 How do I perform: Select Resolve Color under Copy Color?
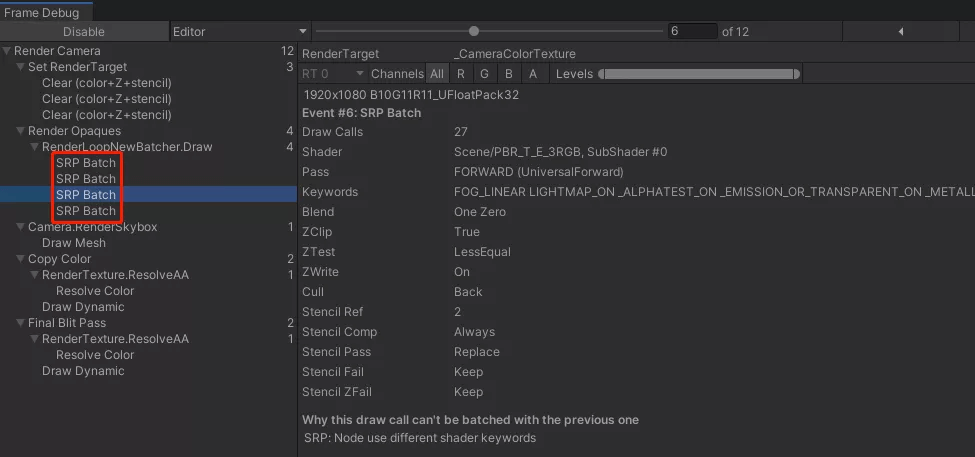pyautogui.click(x=95, y=291)
